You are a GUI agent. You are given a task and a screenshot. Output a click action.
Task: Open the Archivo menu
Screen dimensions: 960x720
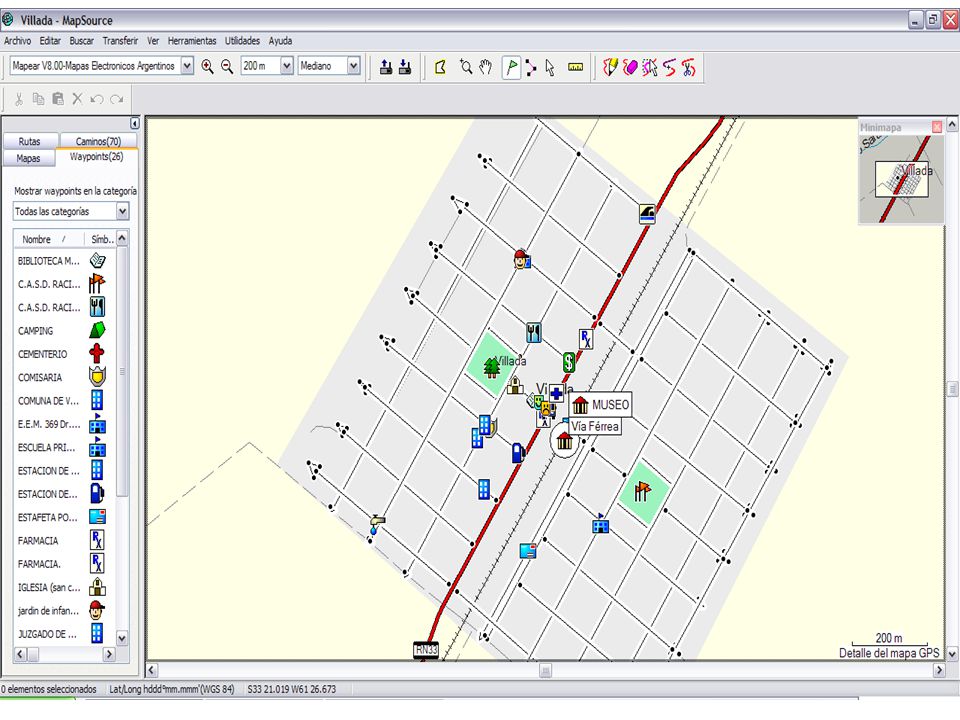18,41
